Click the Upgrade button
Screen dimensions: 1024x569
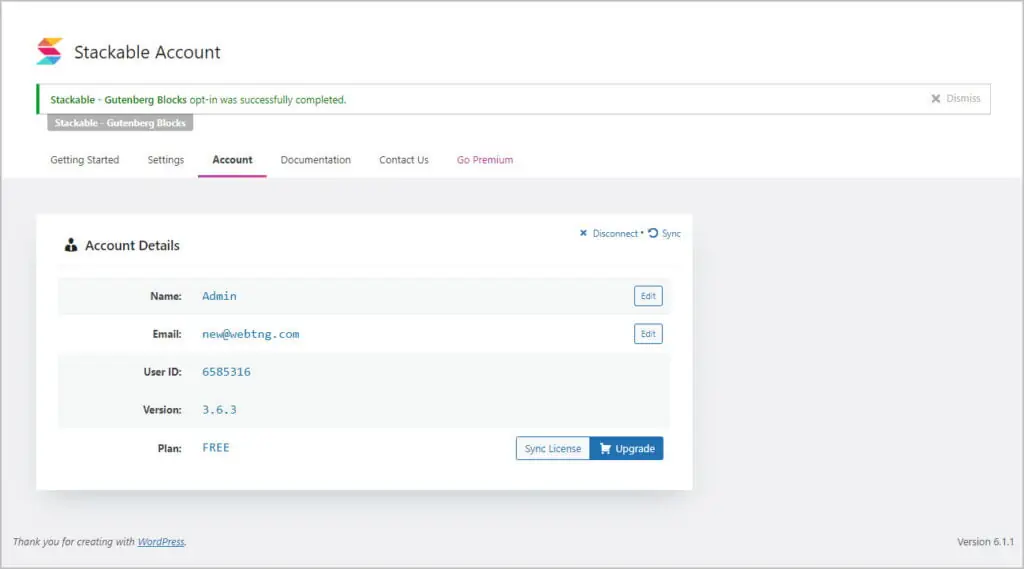click(x=626, y=448)
